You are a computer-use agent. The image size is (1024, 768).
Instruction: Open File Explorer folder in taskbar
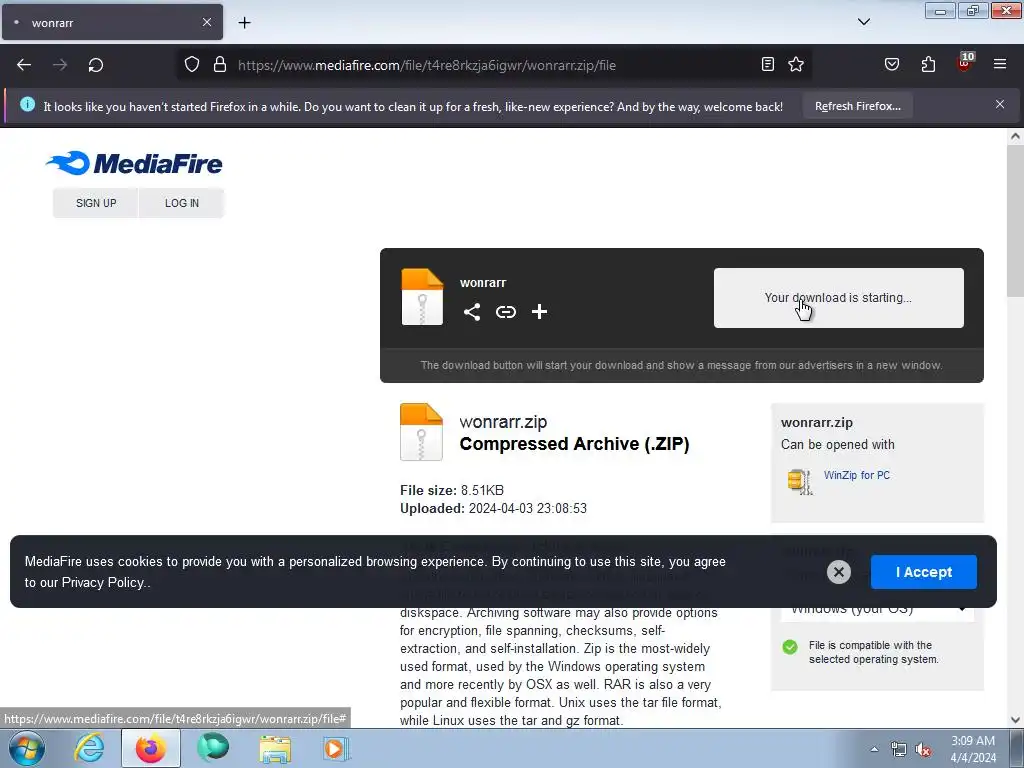(276, 749)
